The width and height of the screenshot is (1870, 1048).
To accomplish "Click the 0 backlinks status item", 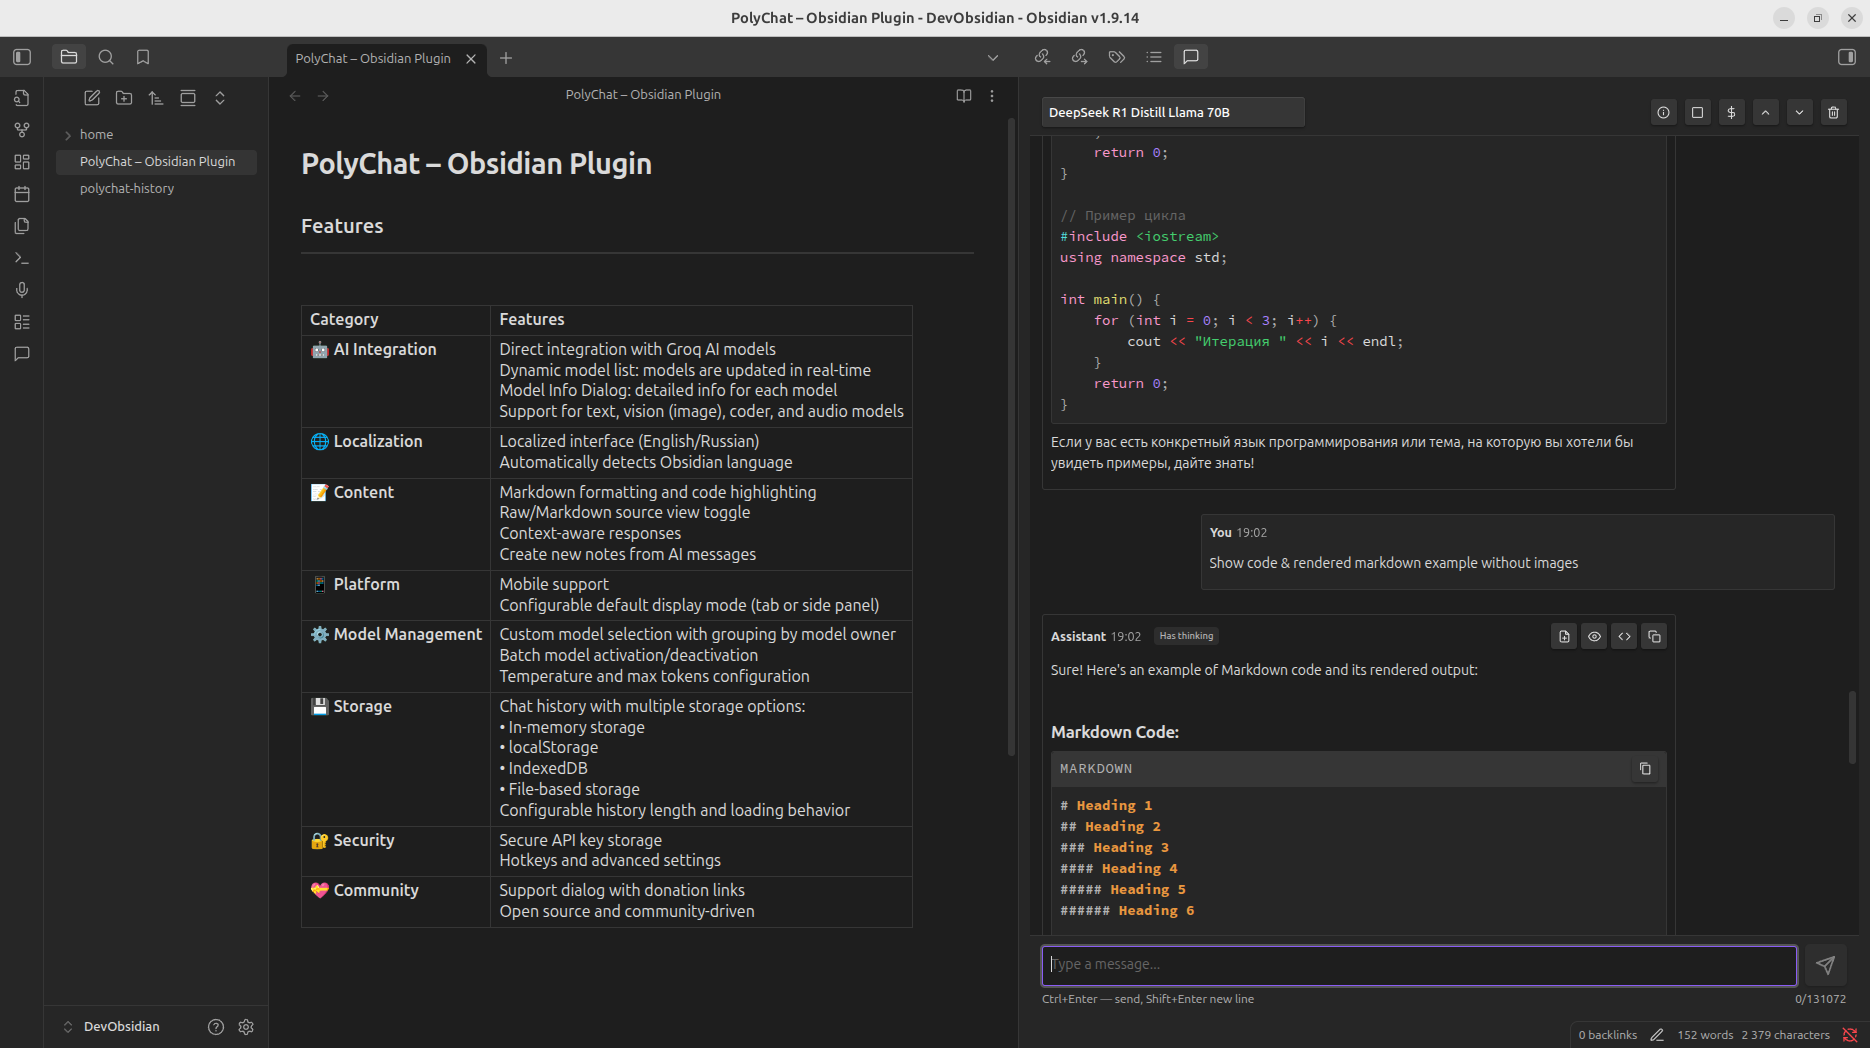I will click(1608, 1035).
